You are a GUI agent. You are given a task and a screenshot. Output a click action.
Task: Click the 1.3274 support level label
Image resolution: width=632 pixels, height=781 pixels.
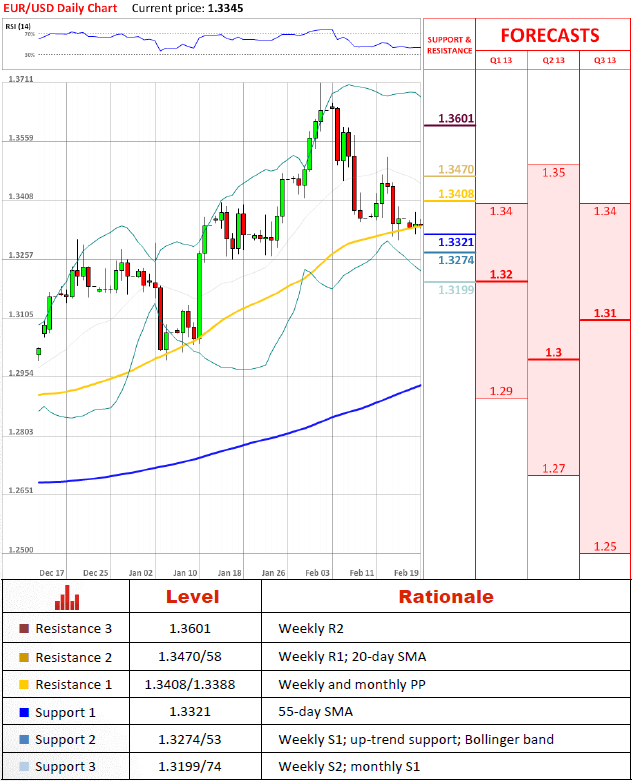[456, 260]
